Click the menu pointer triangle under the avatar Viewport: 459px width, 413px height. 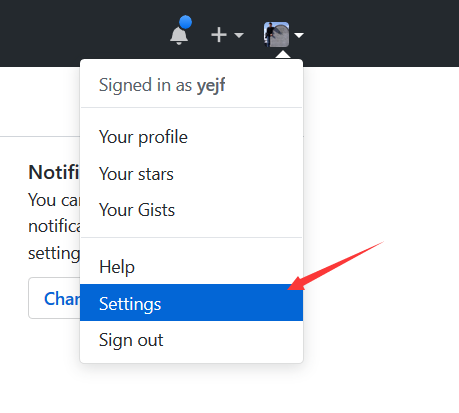[x=283, y=54]
